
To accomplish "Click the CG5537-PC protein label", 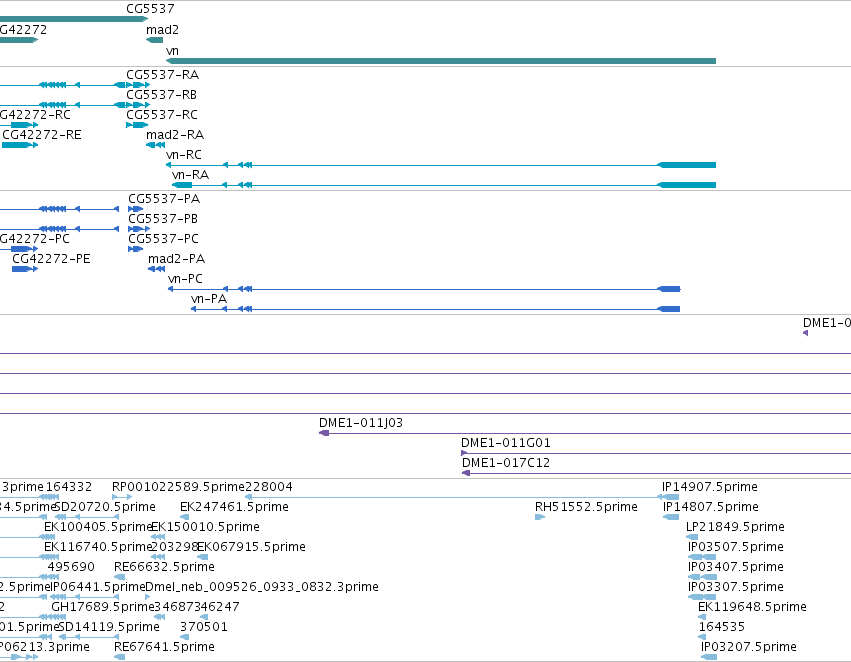I will click(163, 239).
